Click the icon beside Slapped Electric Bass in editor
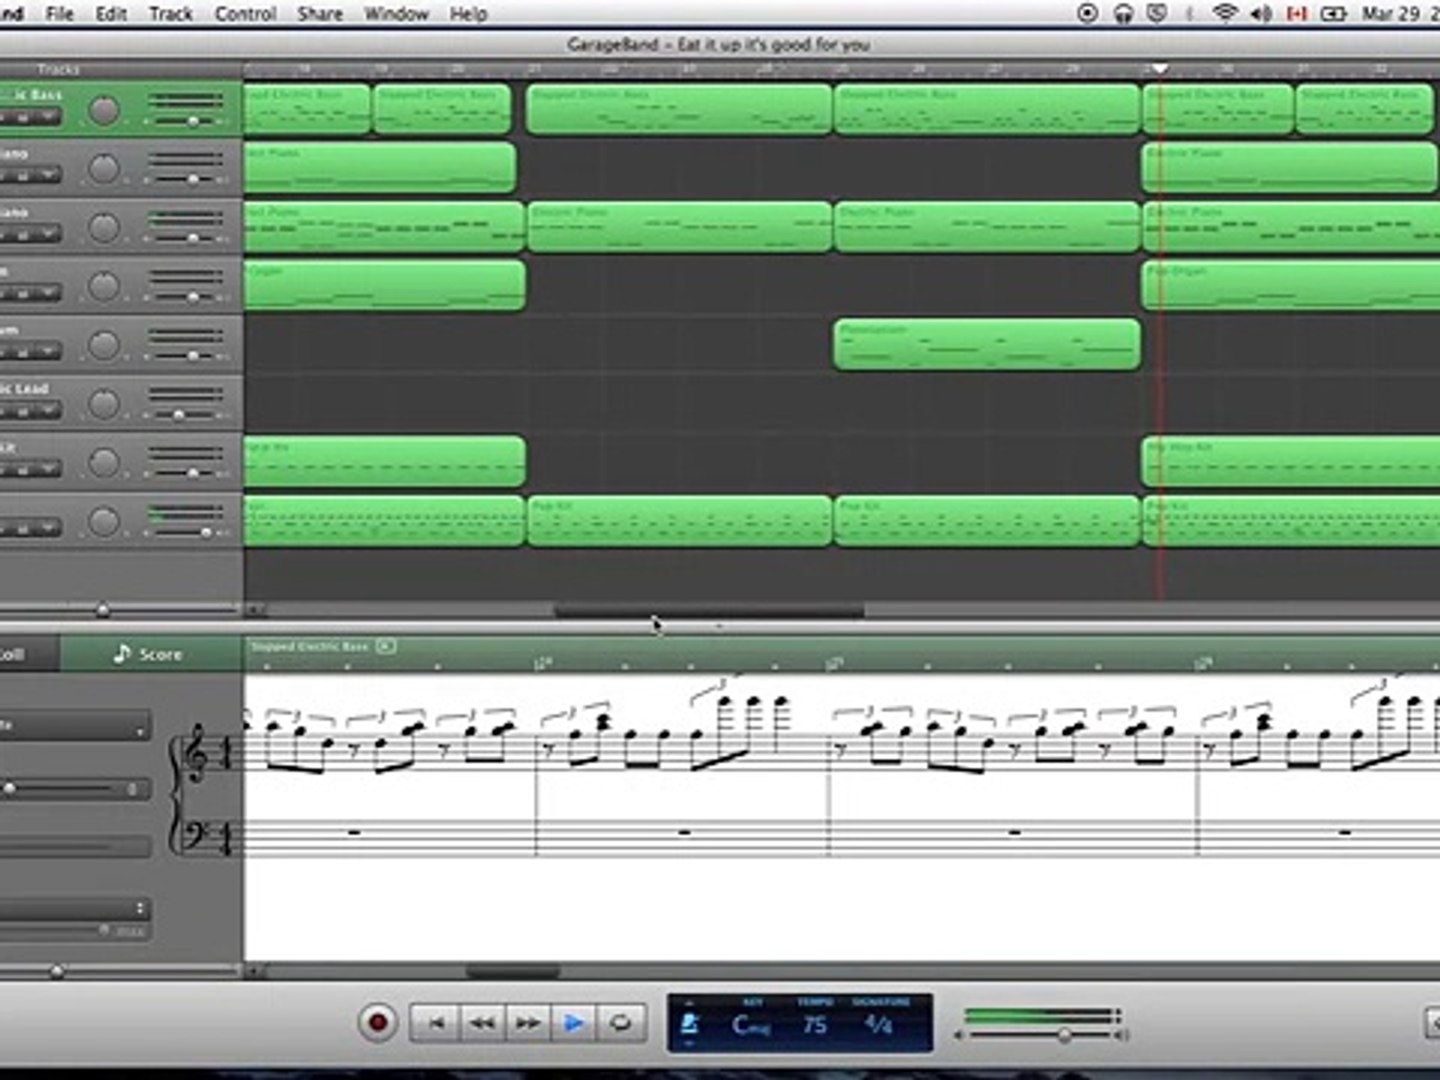Image resolution: width=1440 pixels, height=1080 pixels. coord(387,646)
